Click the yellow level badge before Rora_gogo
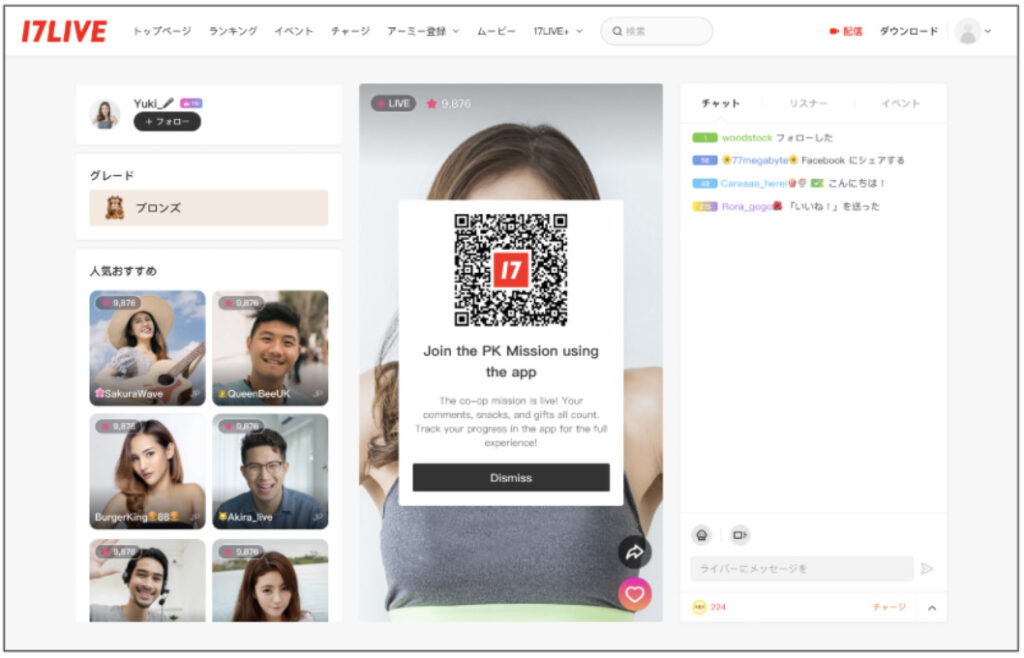 [x=705, y=206]
